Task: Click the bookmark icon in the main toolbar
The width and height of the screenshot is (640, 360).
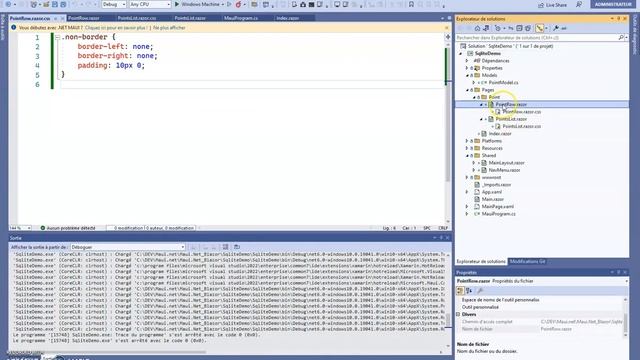Action: (411, 4)
